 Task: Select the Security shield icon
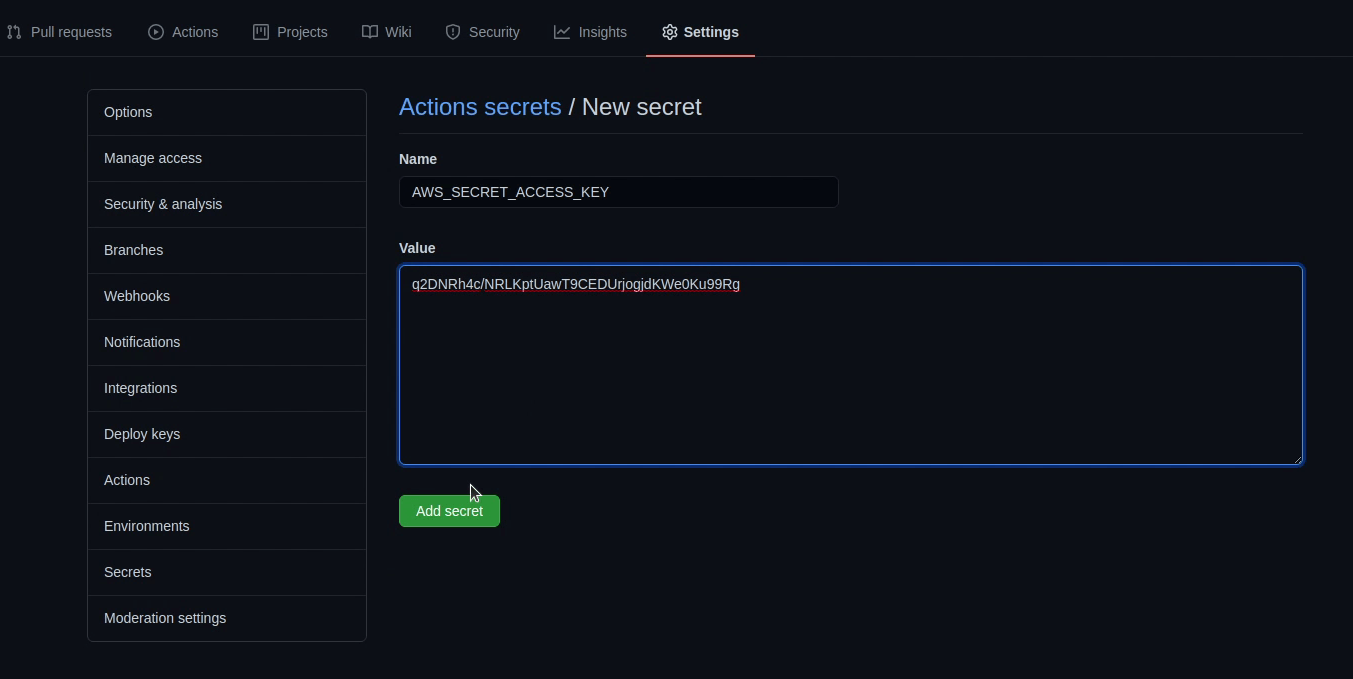[452, 31]
